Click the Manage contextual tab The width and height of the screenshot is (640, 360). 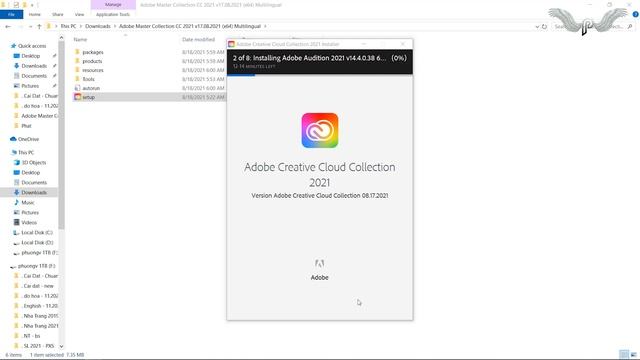coord(113,4)
